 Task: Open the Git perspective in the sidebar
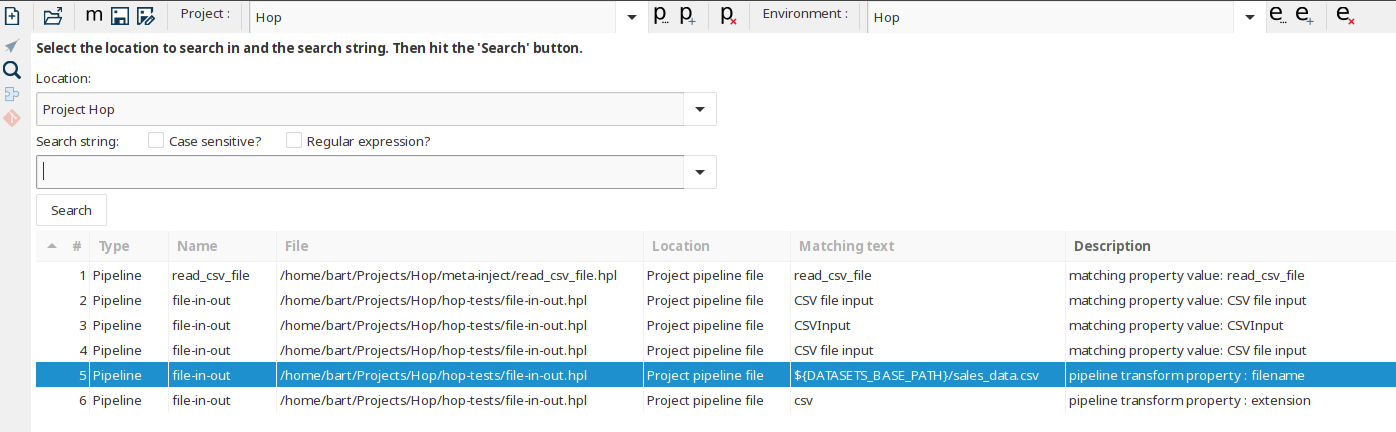[12, 118]
